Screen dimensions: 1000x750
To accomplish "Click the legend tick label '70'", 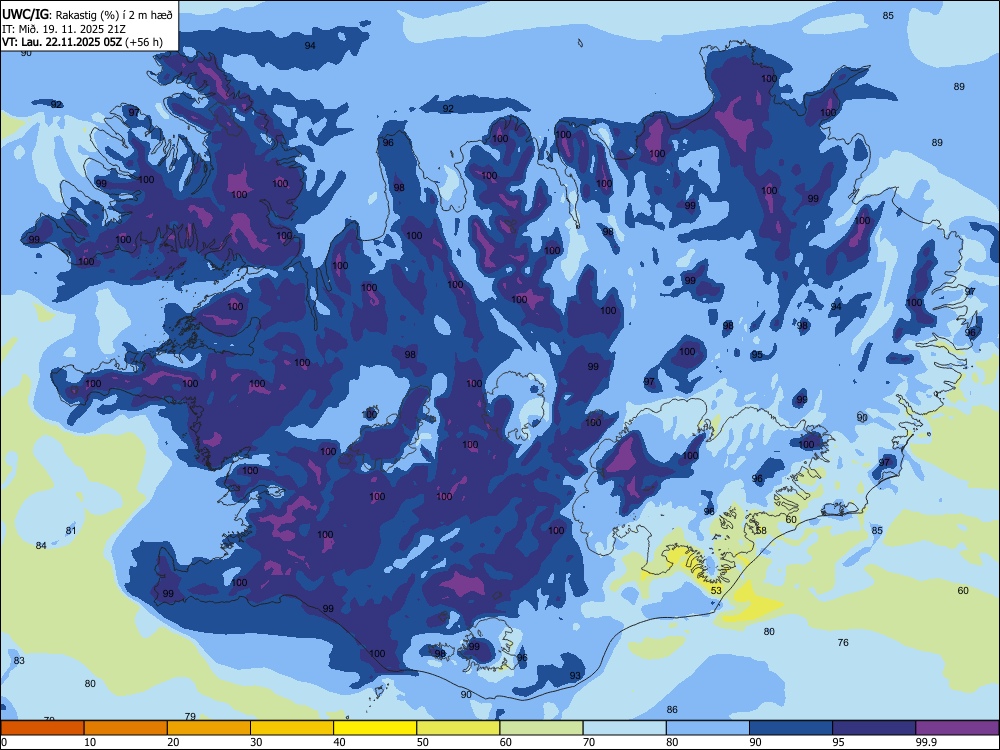I will click(x=589, y=742).
